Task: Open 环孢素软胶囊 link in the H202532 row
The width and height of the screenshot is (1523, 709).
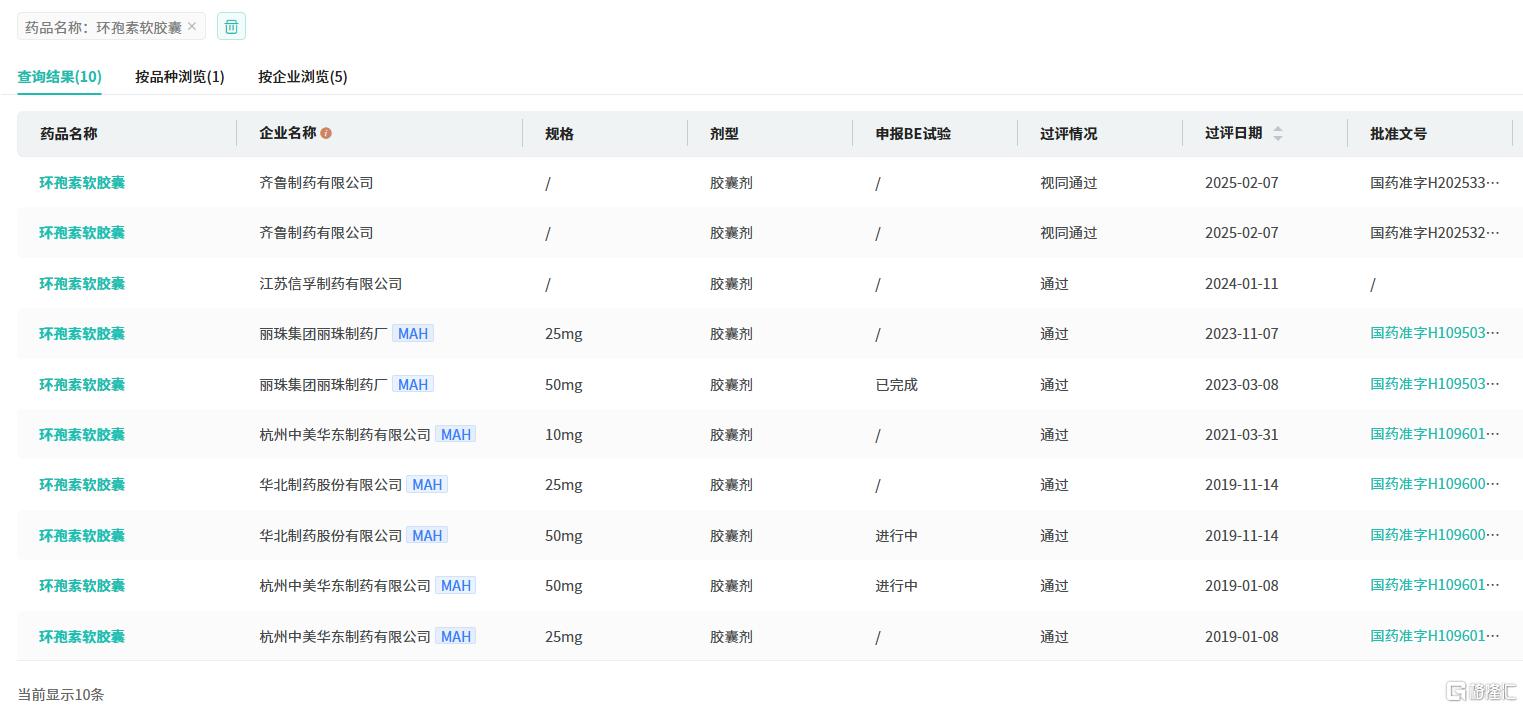Action: coord(82,233)
